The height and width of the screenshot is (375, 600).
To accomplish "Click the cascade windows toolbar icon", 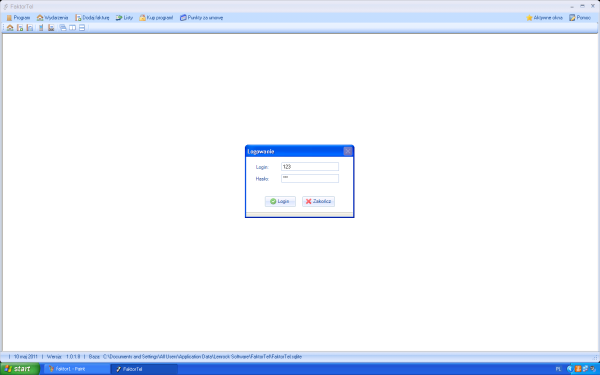I will point(63,28).
